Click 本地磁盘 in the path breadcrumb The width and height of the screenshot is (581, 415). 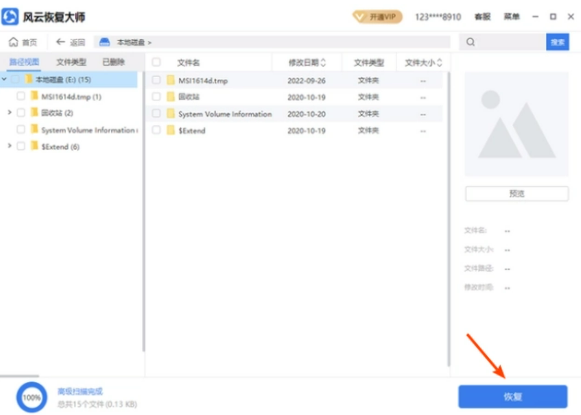click(x=130, y=42)
